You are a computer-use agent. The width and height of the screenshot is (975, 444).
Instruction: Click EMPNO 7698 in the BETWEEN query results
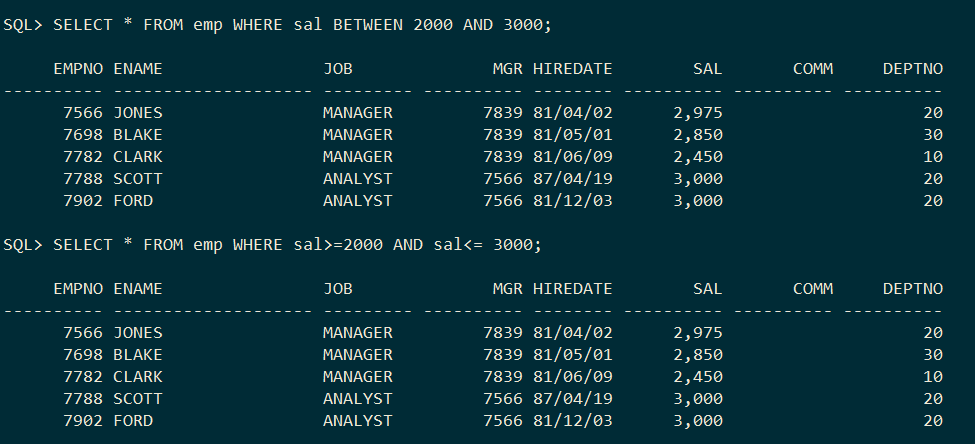(x=83, y=135)
